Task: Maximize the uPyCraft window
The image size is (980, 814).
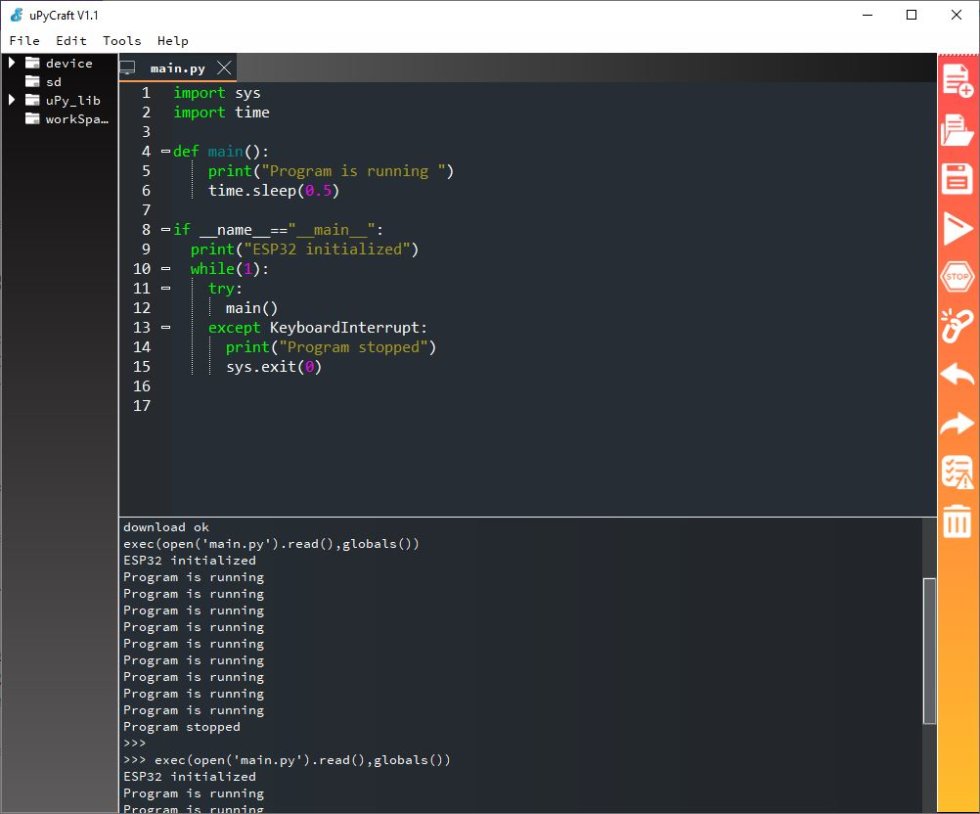Action: [x=912, y=15]
